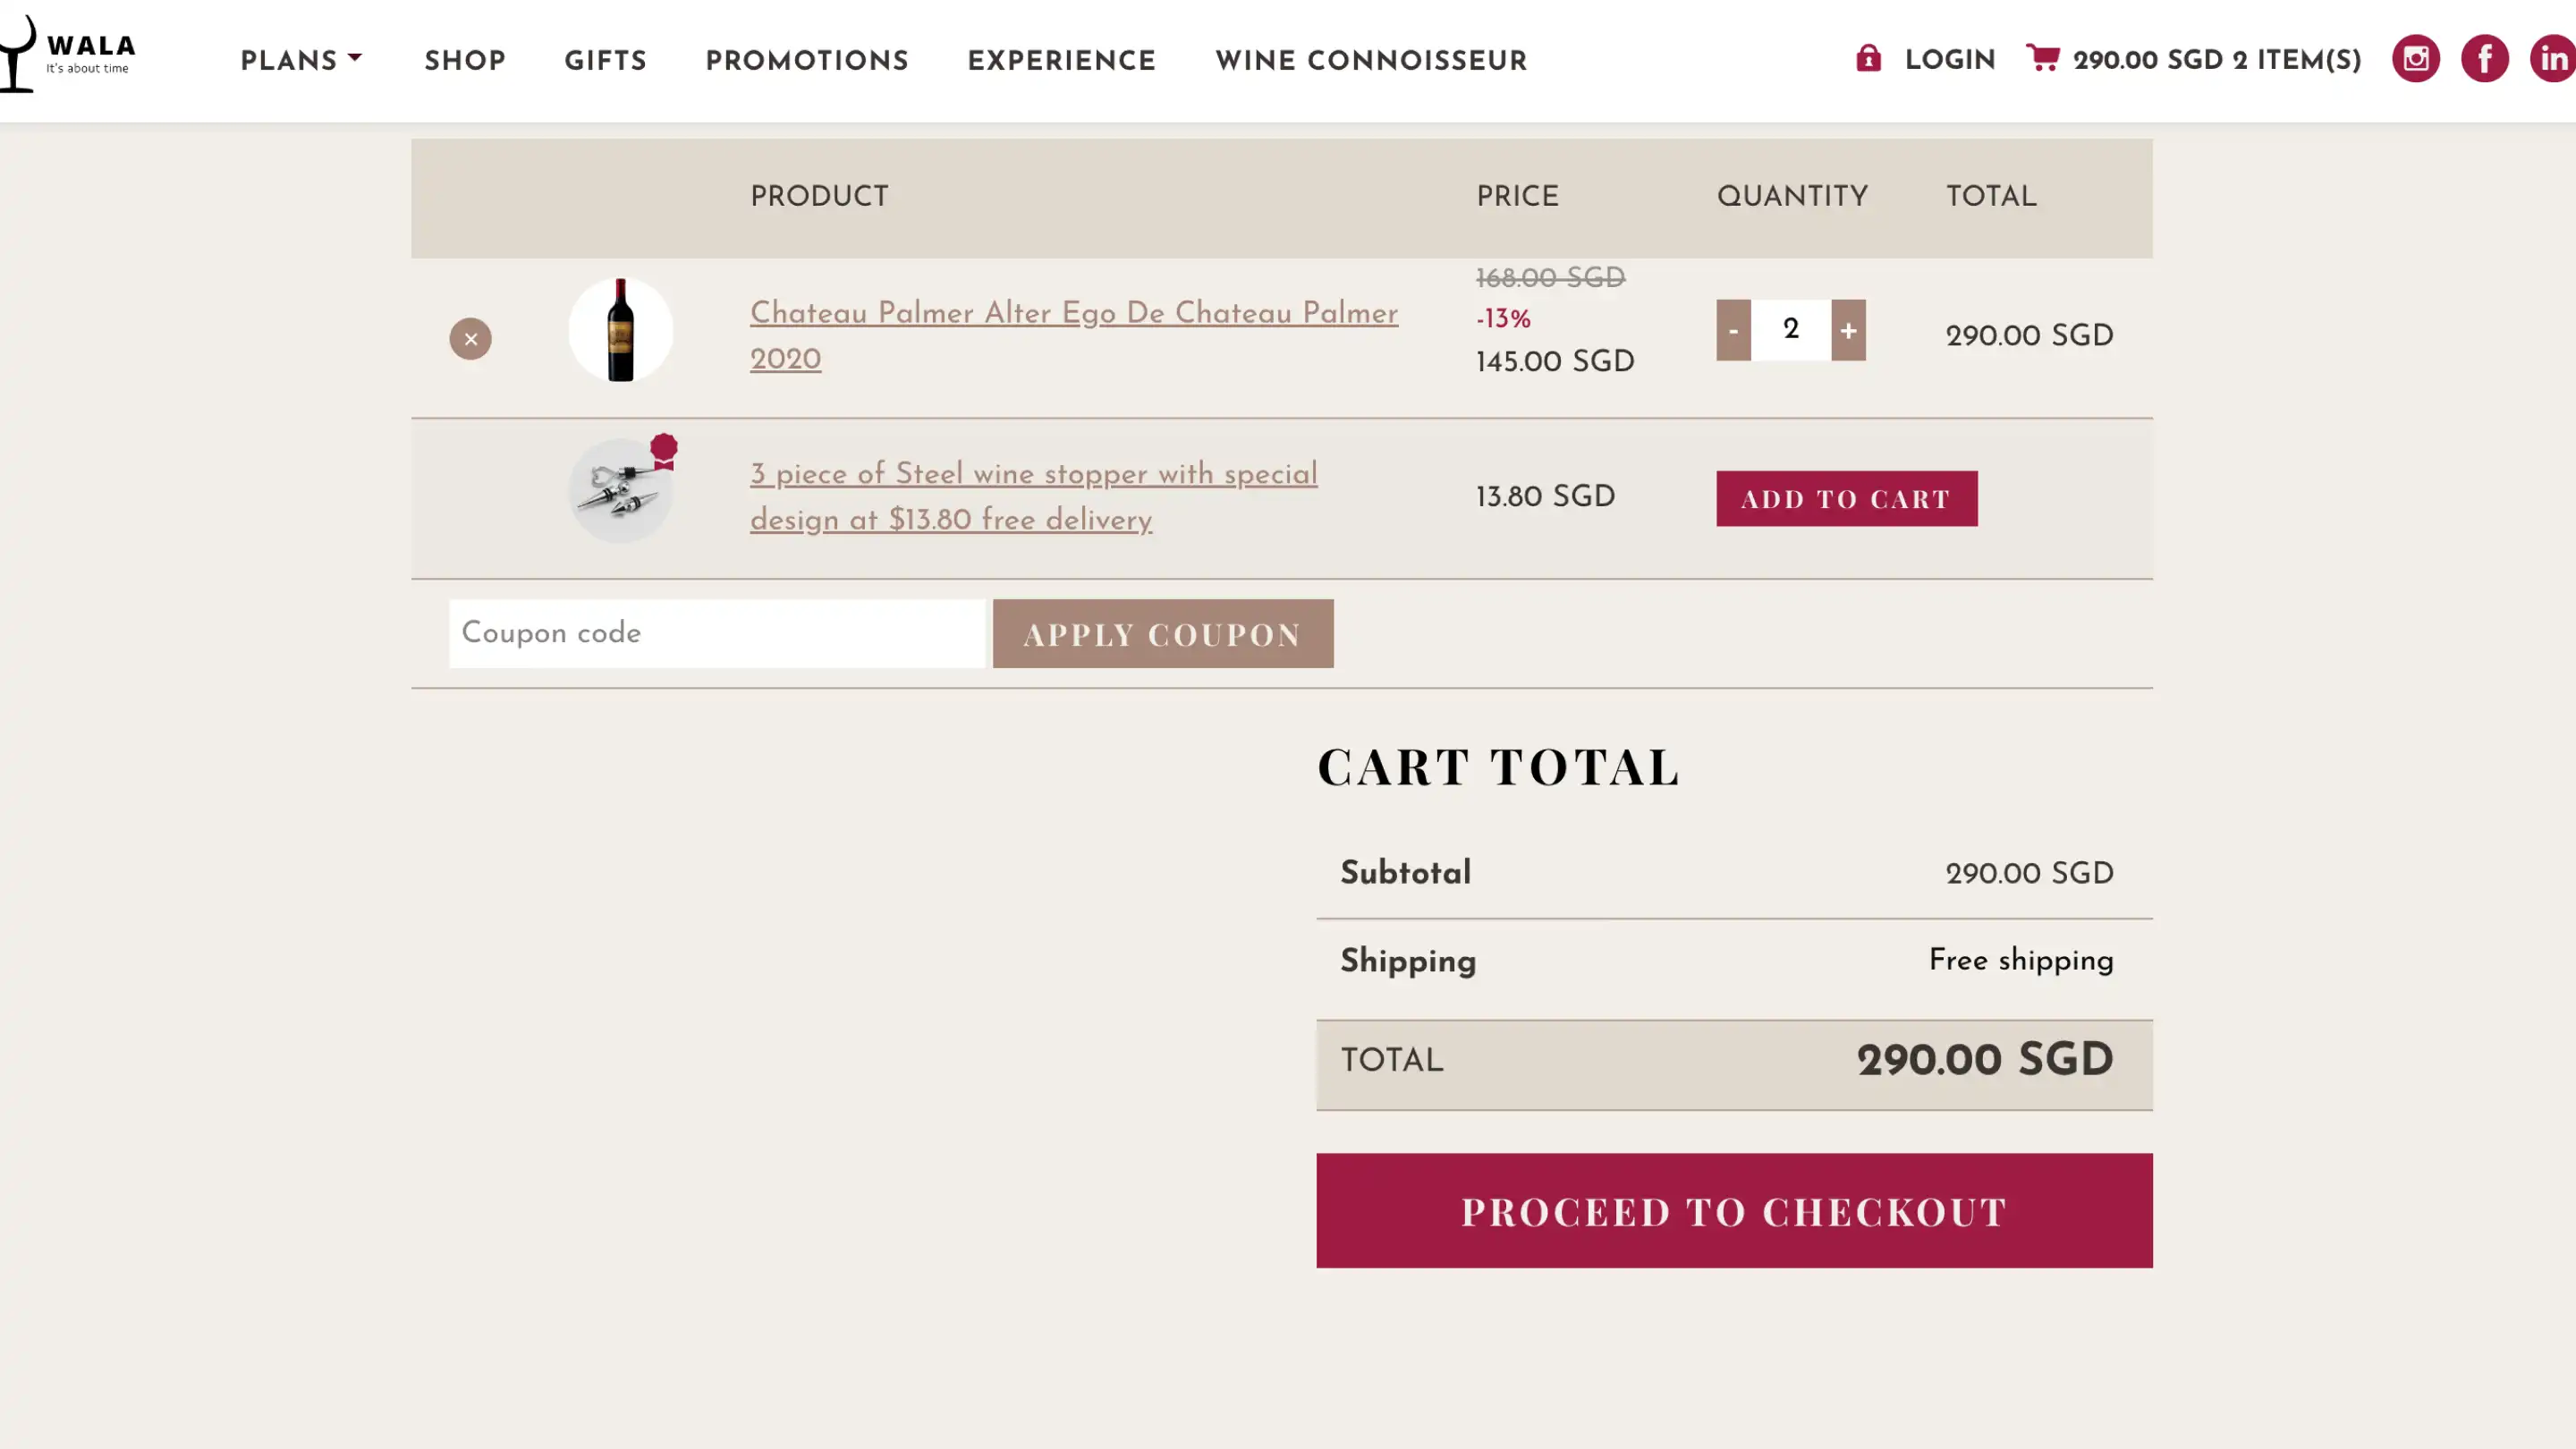This screenshot has height=1449, width=2576.
Task: Open the 3 piece Steel wine stopper link
Action: (1033, 497)
